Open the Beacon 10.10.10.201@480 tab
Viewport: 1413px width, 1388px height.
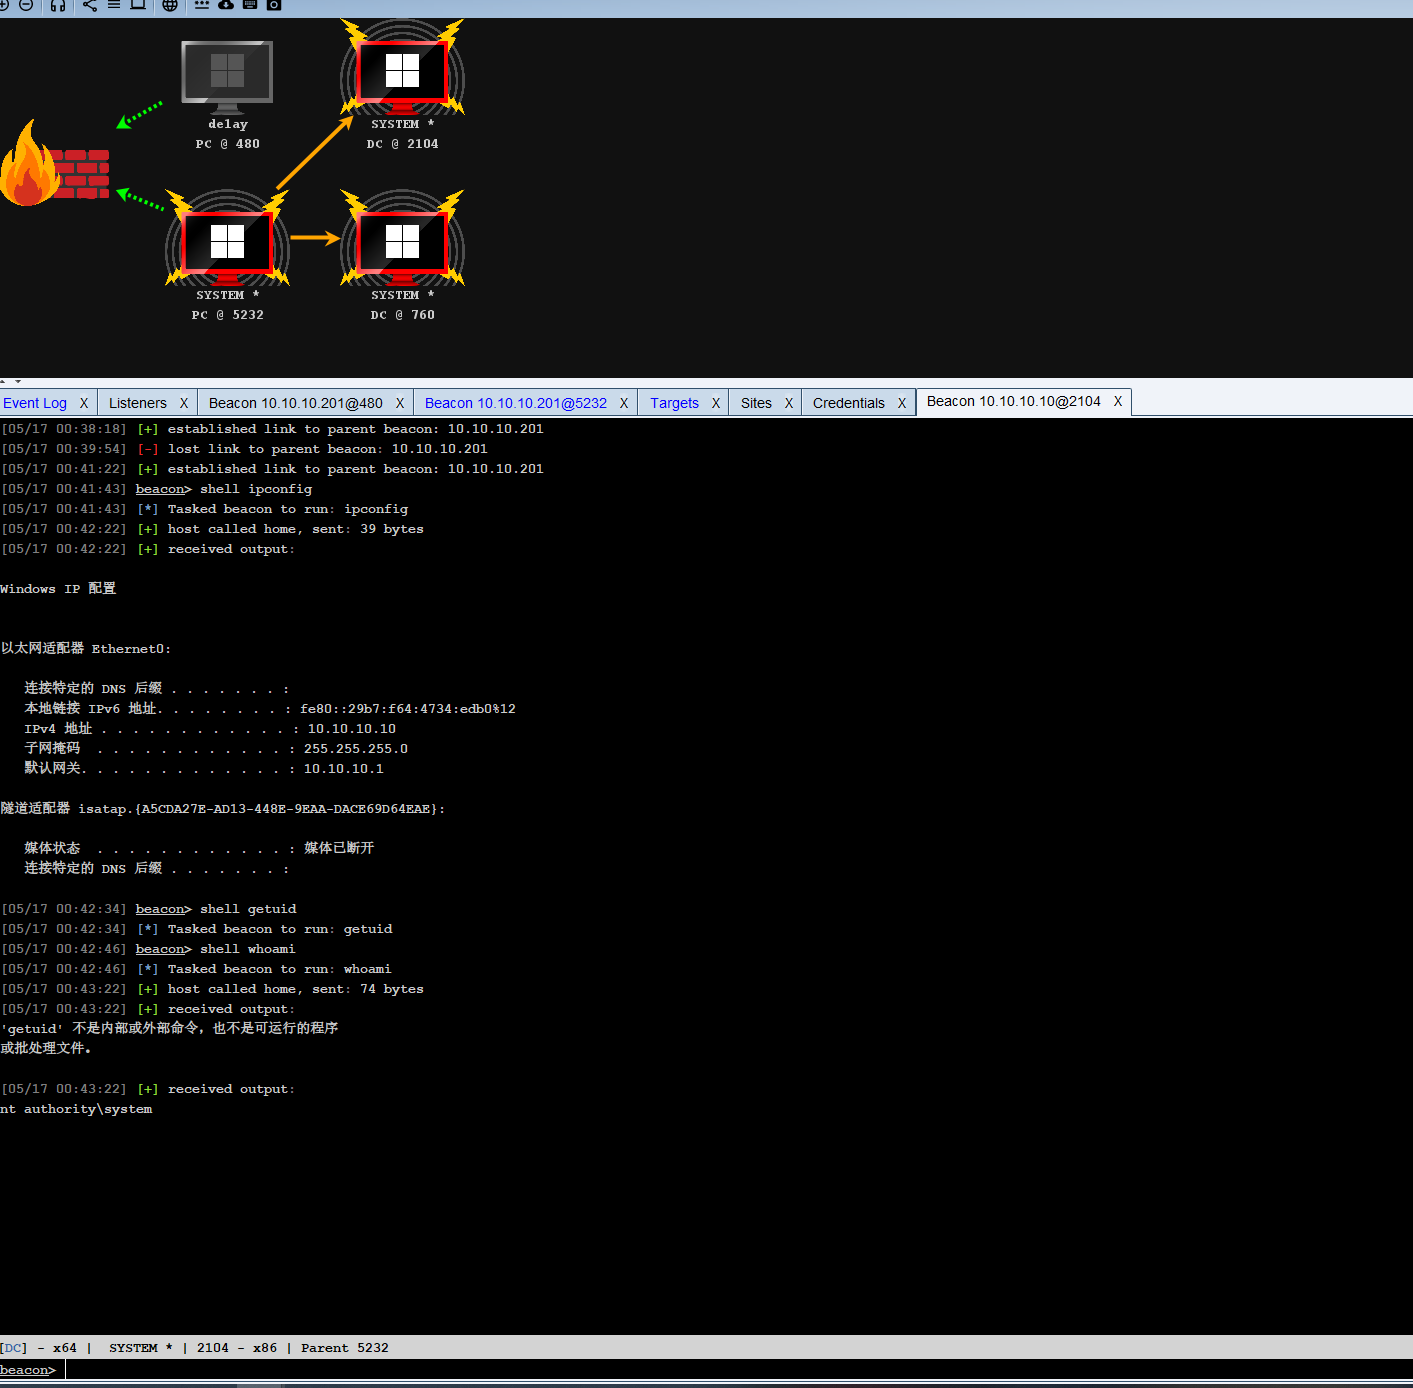point(296,403)
